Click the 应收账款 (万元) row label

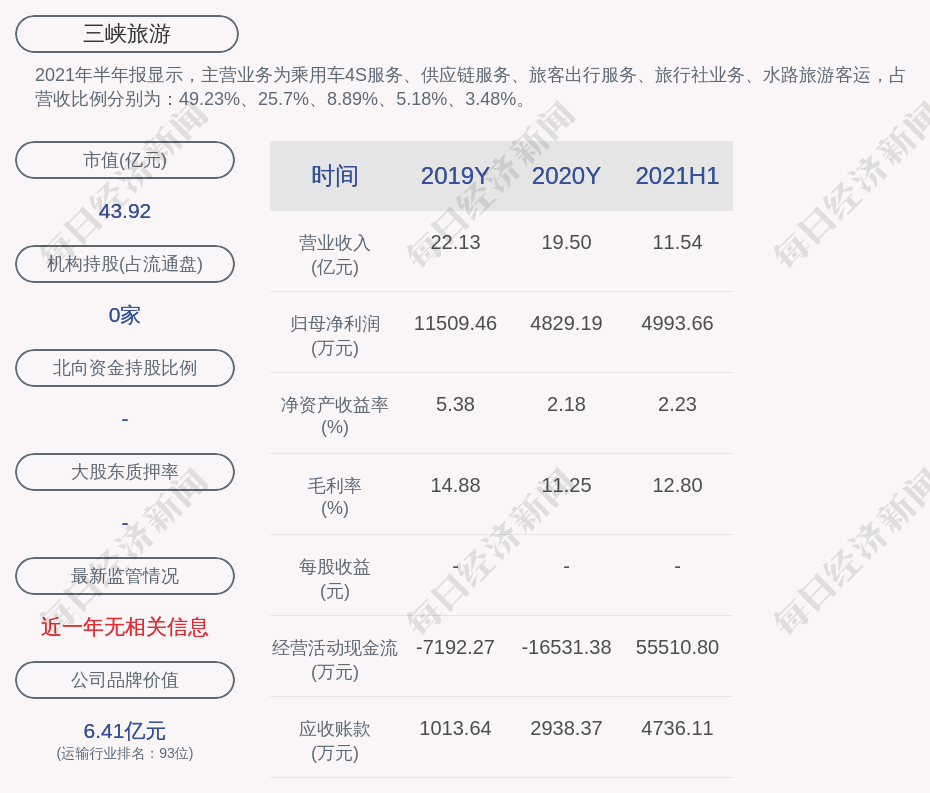click(x=335, y=741)
